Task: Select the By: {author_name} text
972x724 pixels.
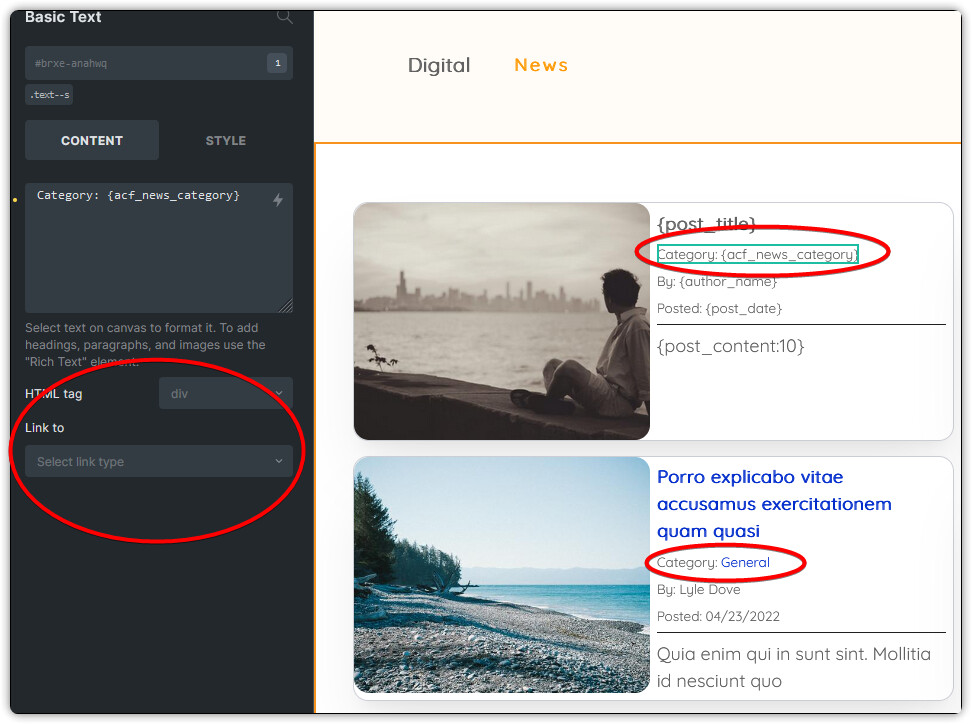Action: (x=717, y=281)
